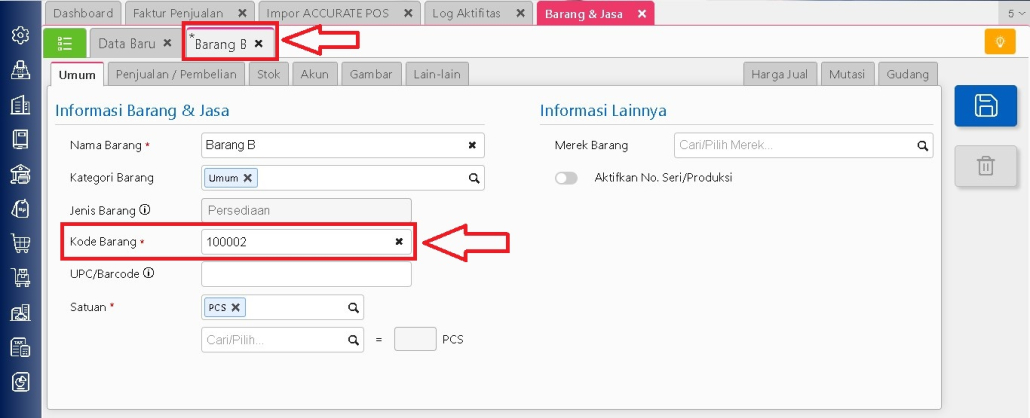Remove the PCS unit tag

236,307
